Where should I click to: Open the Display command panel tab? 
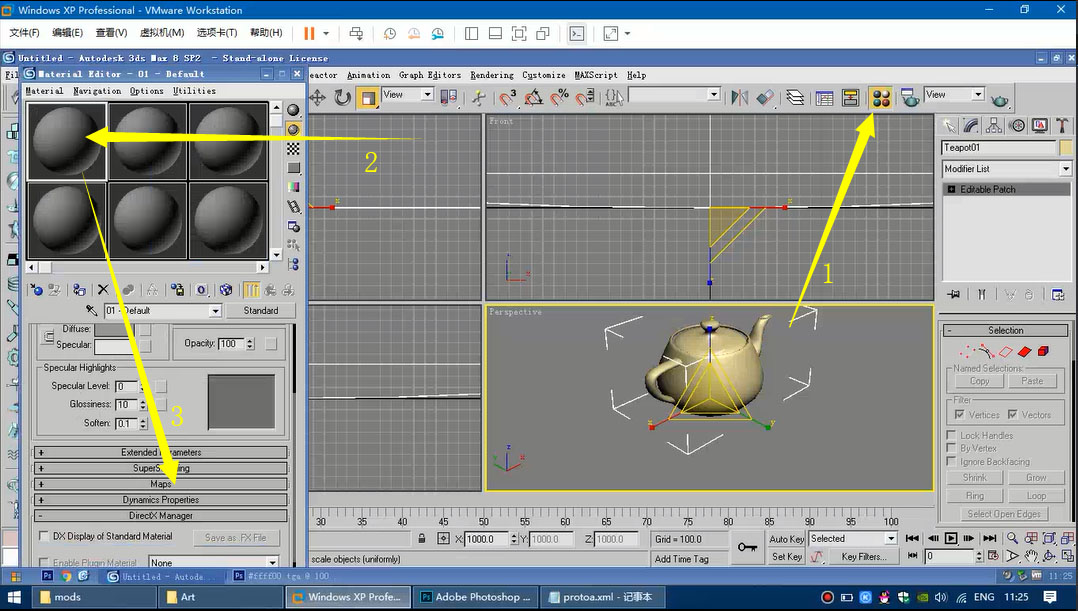click(1040, 125)
